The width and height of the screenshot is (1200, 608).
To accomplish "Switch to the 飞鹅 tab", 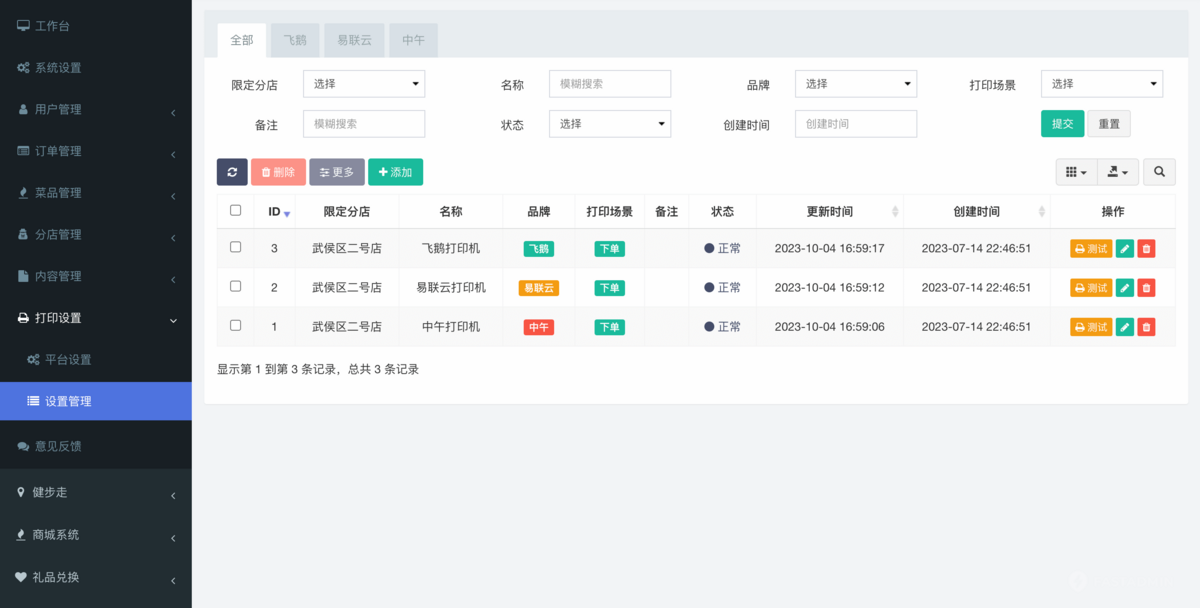I will point(295,40).
